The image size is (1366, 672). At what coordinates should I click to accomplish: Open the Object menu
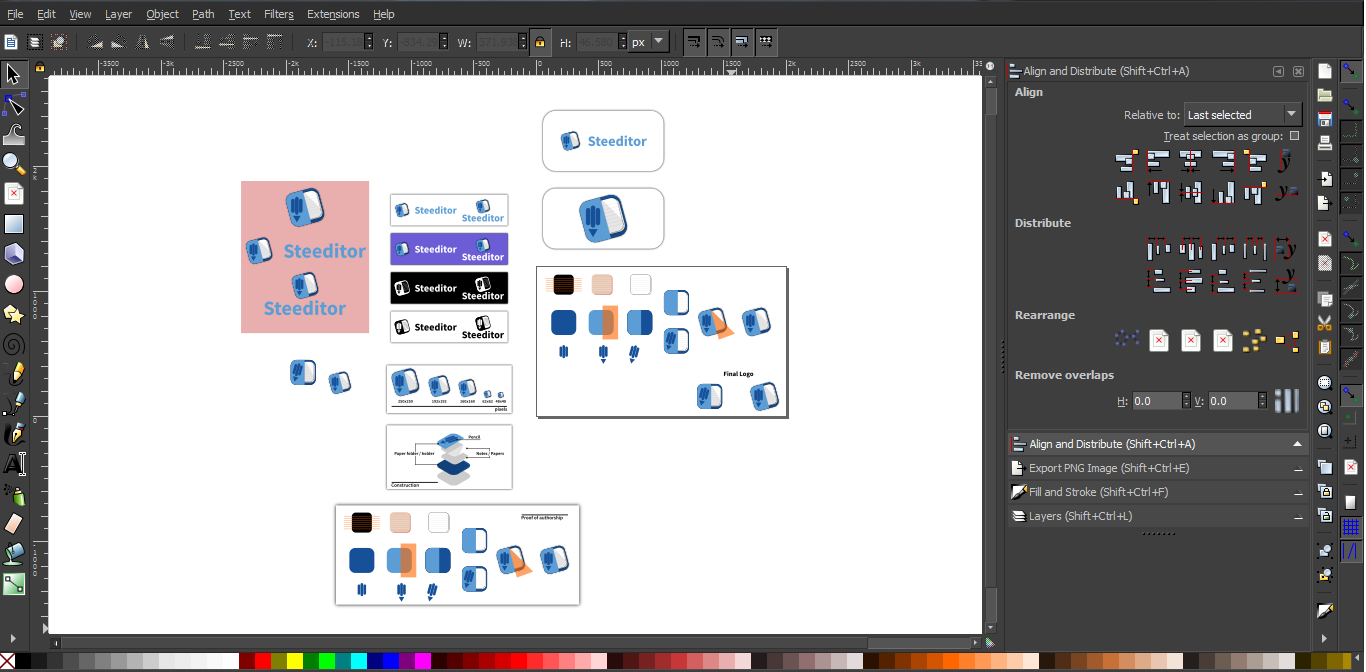[162, 14]
